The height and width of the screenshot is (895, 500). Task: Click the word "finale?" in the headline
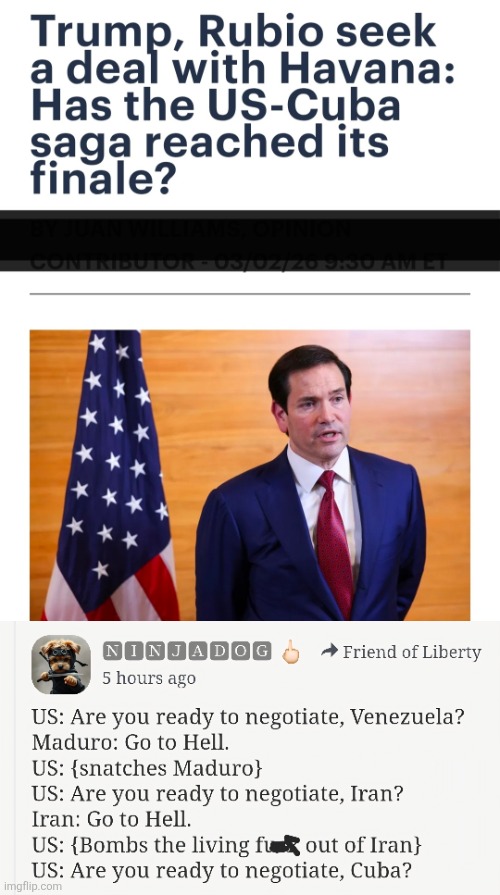tap(102, 177)
